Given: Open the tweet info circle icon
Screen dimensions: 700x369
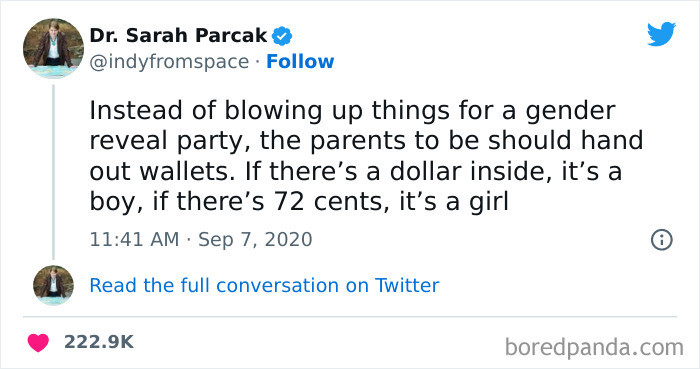Looking at the screenshot, I should pyautogui.click(x=662, y=240).
